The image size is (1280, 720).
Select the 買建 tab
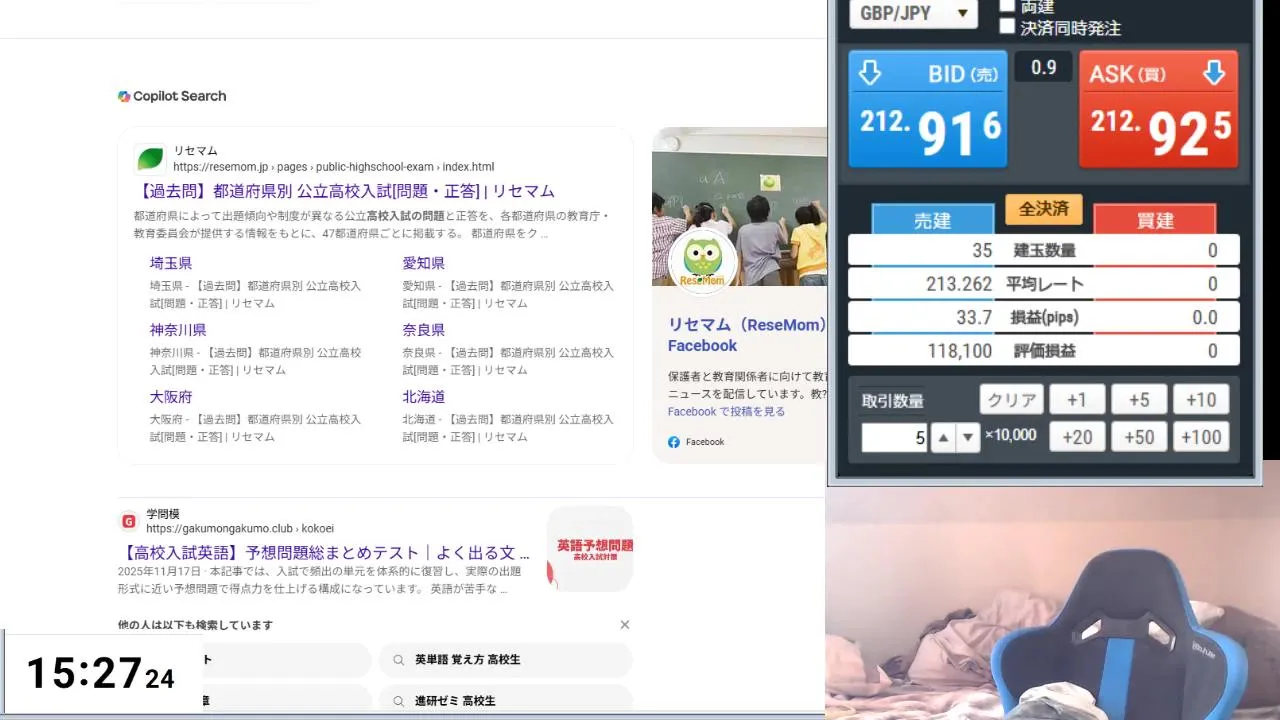(x=1155, y=220)
